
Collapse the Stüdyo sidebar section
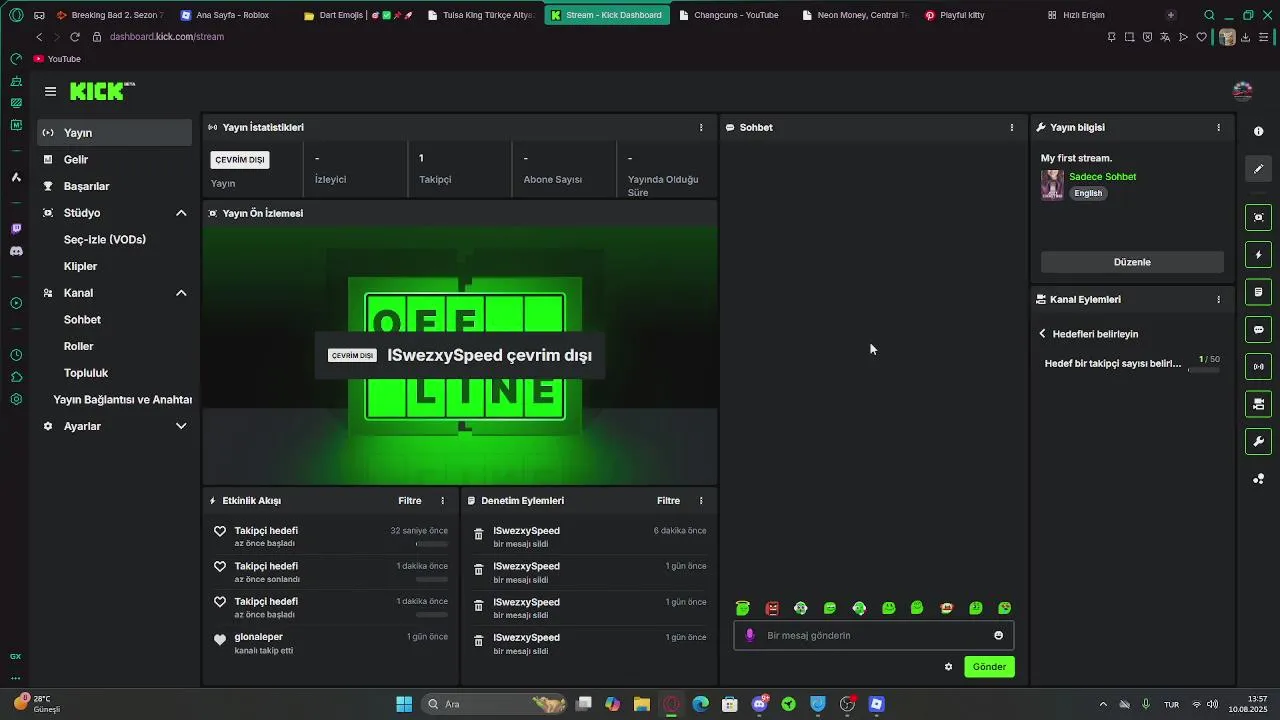[x=181, y=213]
